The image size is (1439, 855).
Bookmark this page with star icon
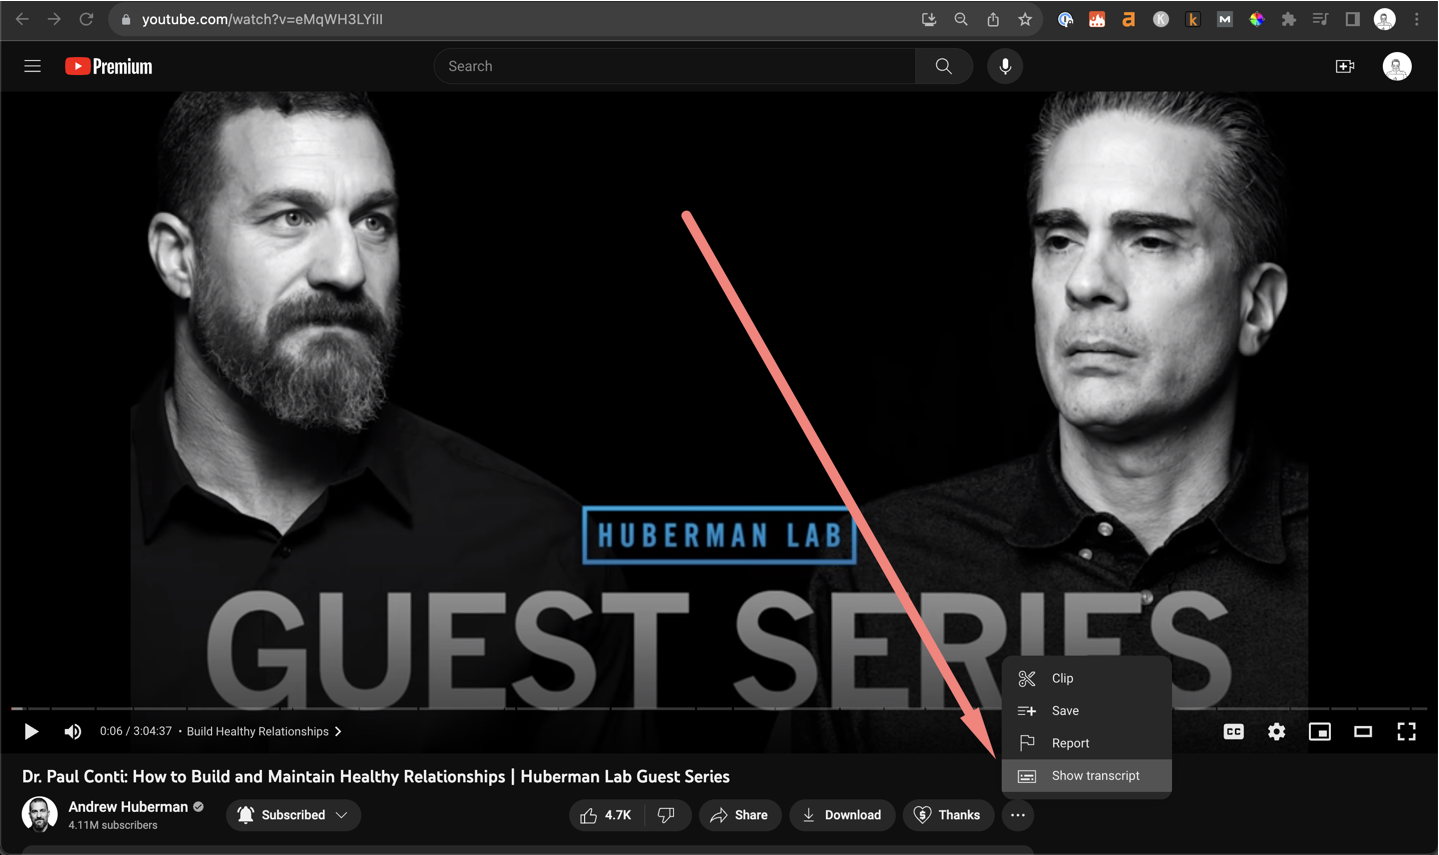pos(1025,19)
